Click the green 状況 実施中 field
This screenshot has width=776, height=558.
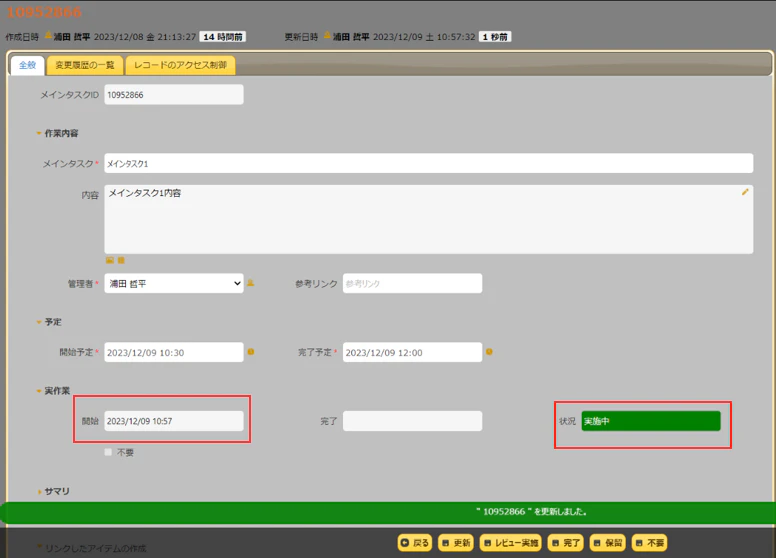pyautogui.click(x=651, y=421)
